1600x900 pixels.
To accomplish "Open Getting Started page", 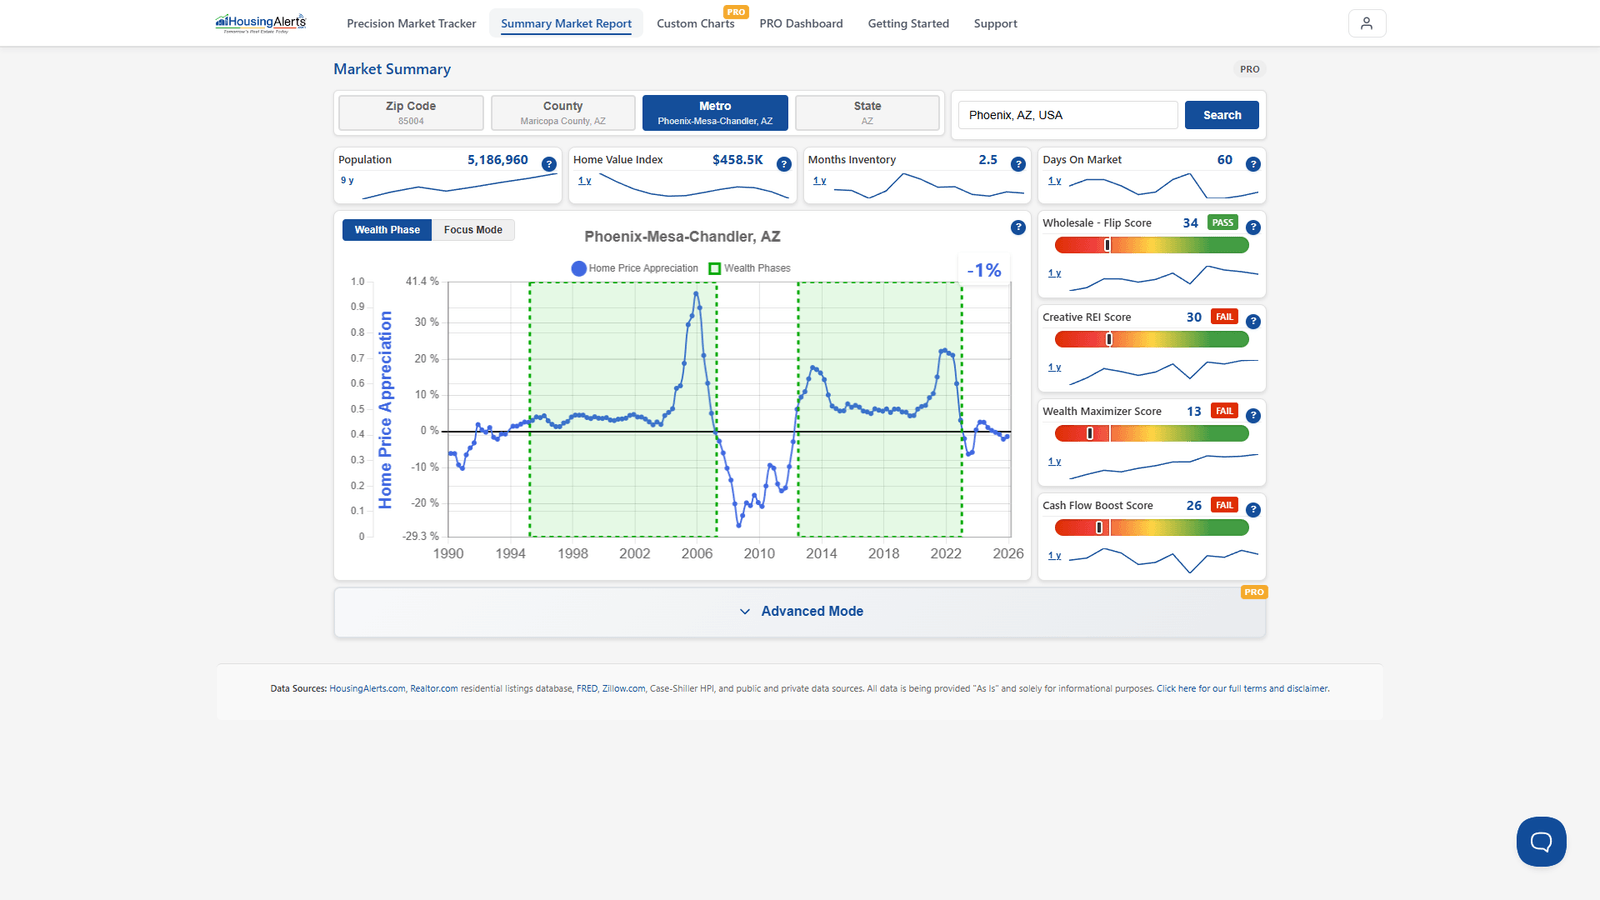I will point(908,23).
